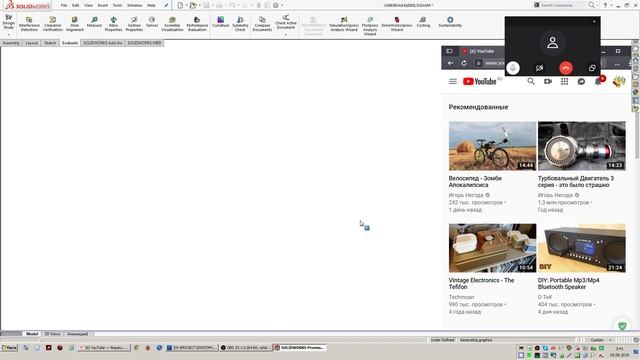The image size is (640, 360).
Task: Launch FloXpress Analysis Wizard
Action: (370, 26)
